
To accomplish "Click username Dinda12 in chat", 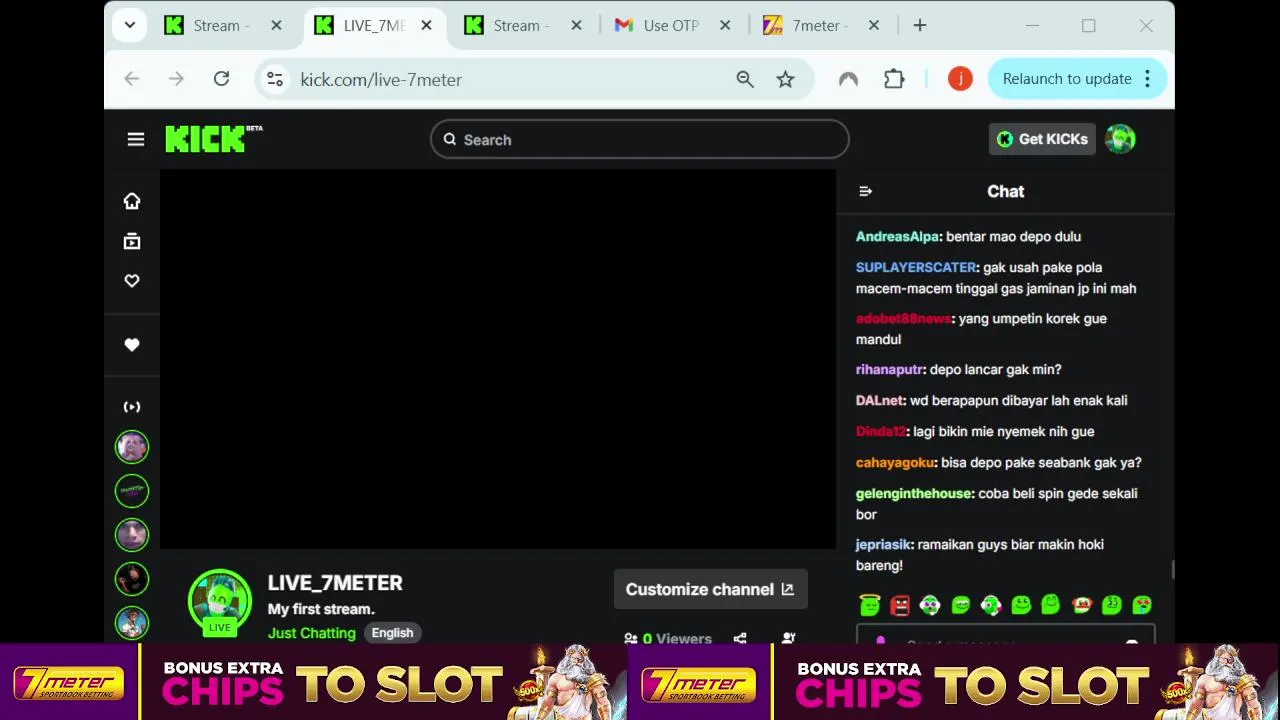I will 881,432.
